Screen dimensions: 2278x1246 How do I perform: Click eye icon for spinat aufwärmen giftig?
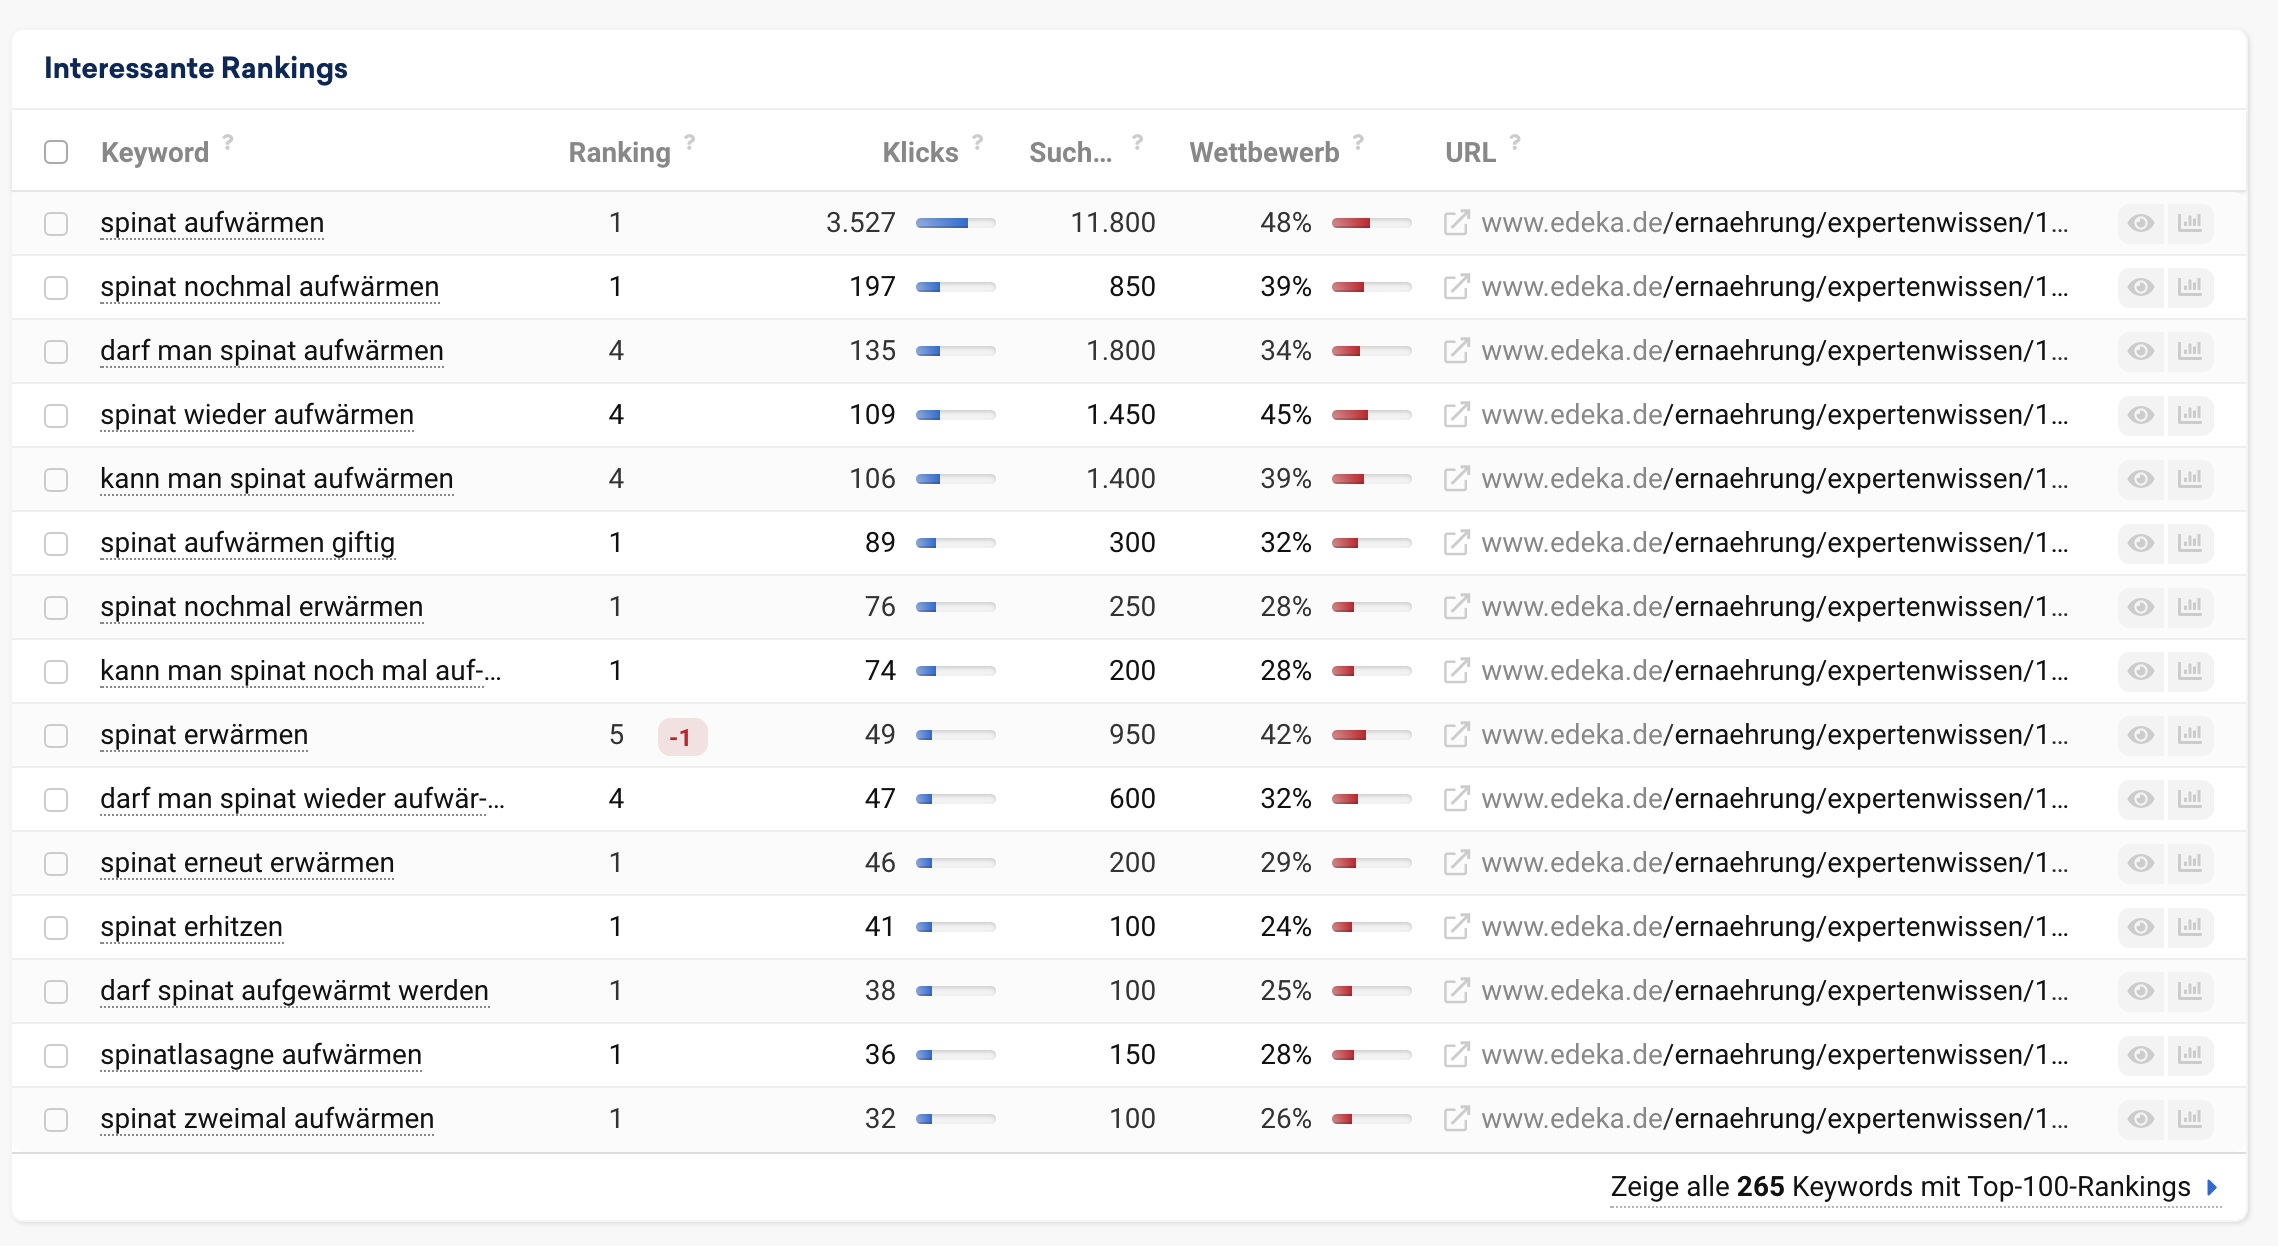(2141, 543)
